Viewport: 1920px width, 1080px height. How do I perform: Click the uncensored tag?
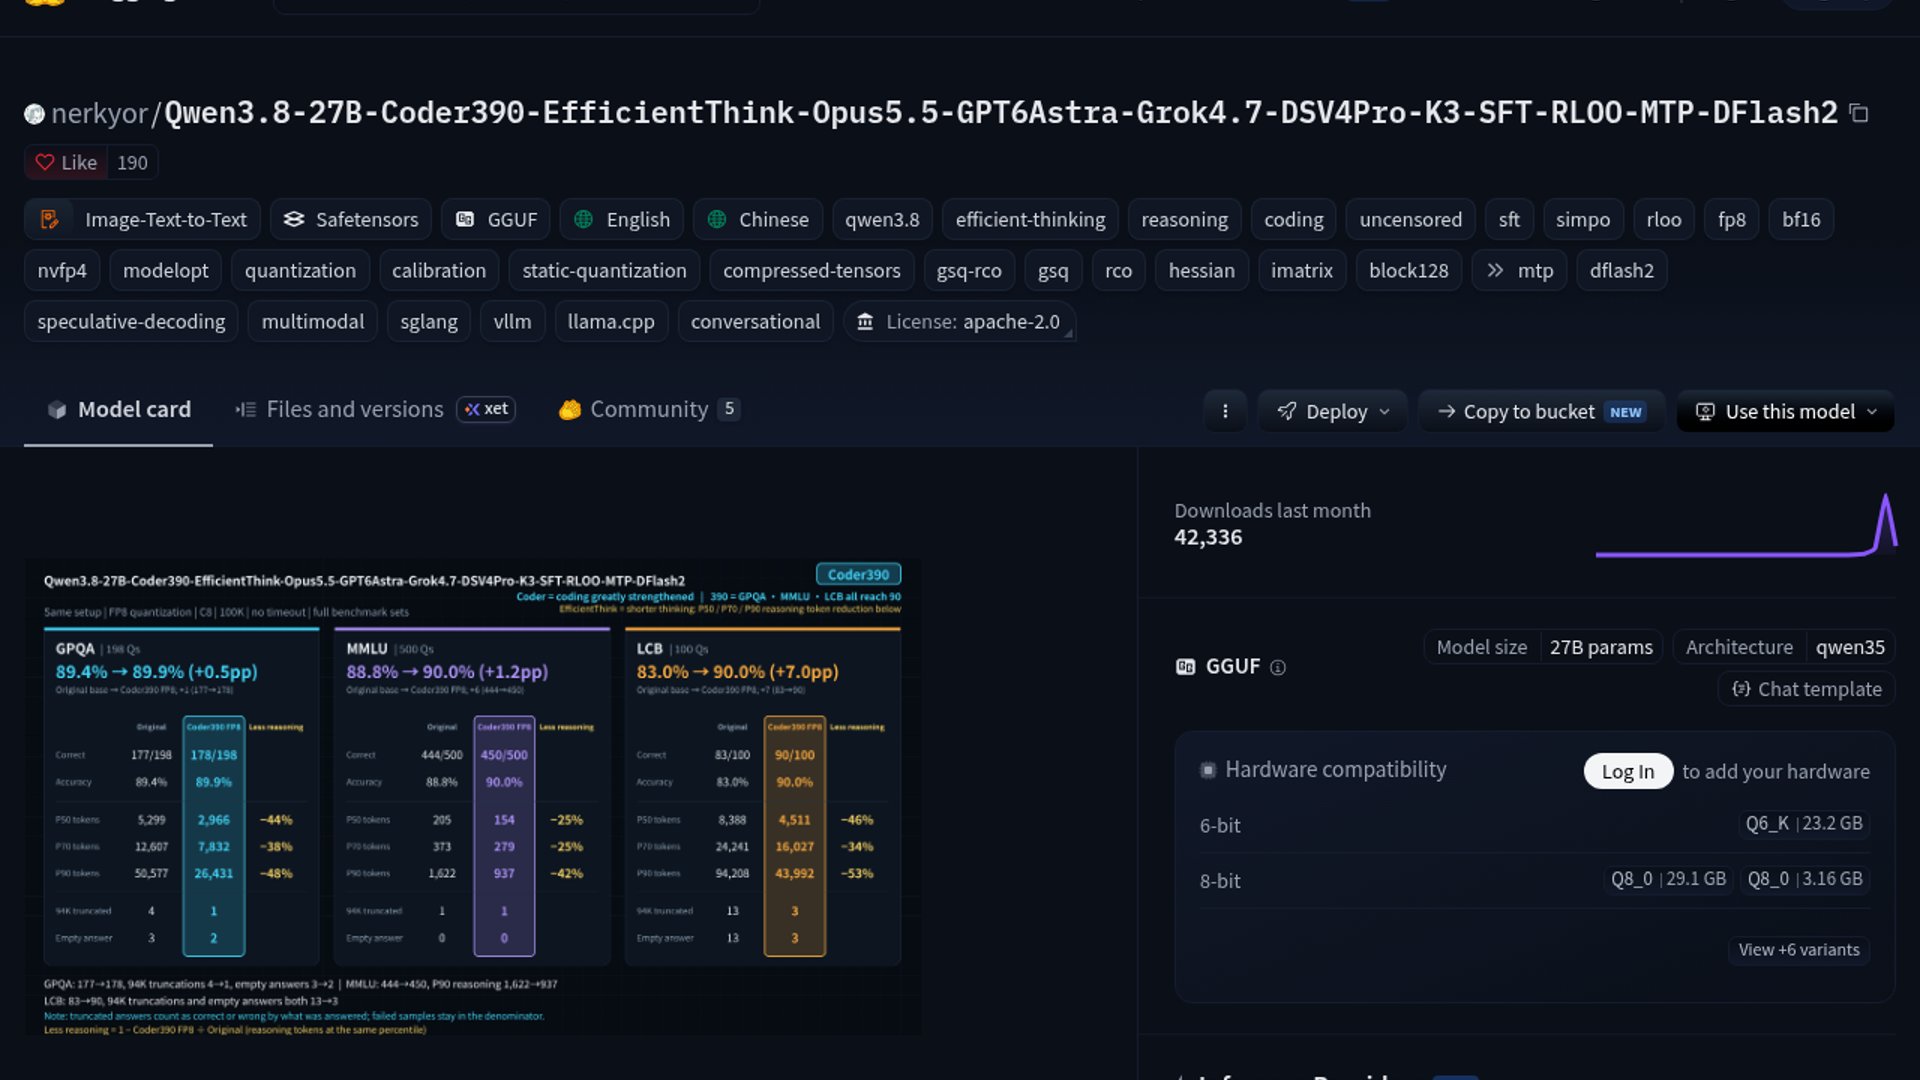(1410, 219)
